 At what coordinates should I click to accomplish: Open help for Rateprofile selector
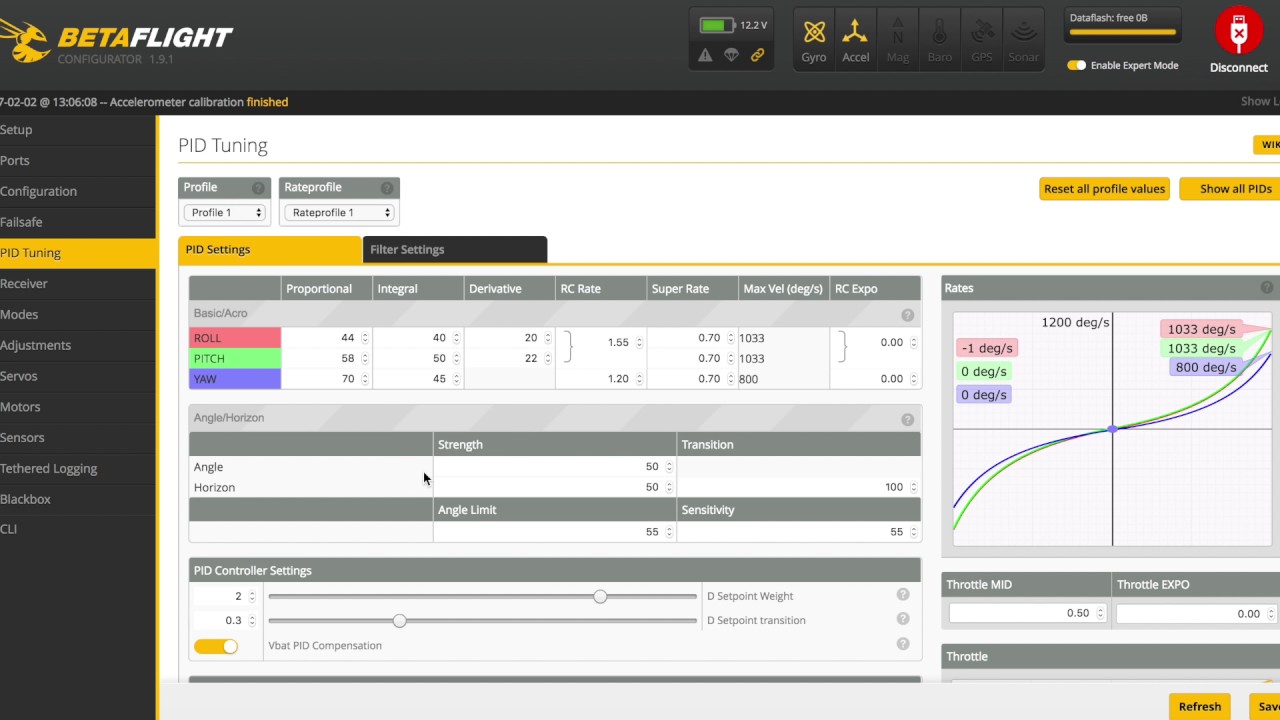pos(386,188)
